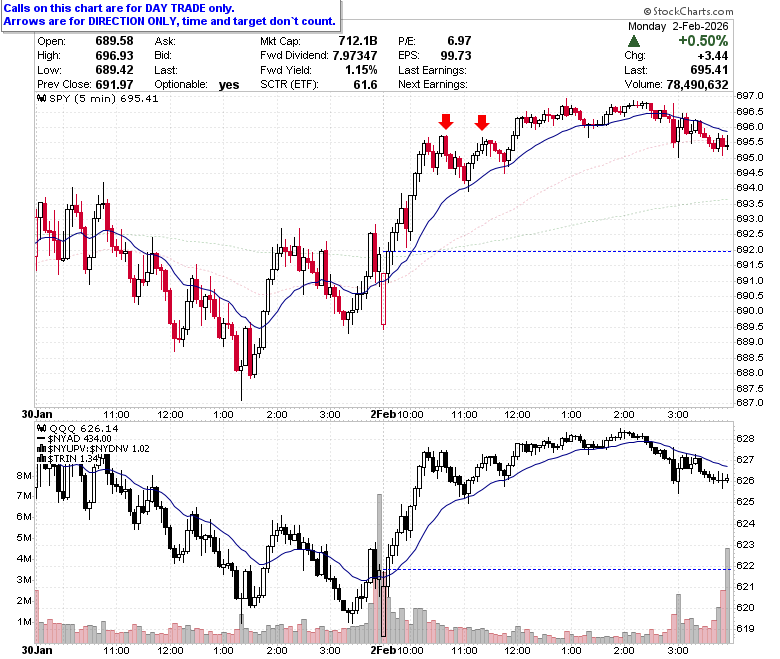
Task: Click the SPY (5 min) 695.41 label
Action: point(104,98)
